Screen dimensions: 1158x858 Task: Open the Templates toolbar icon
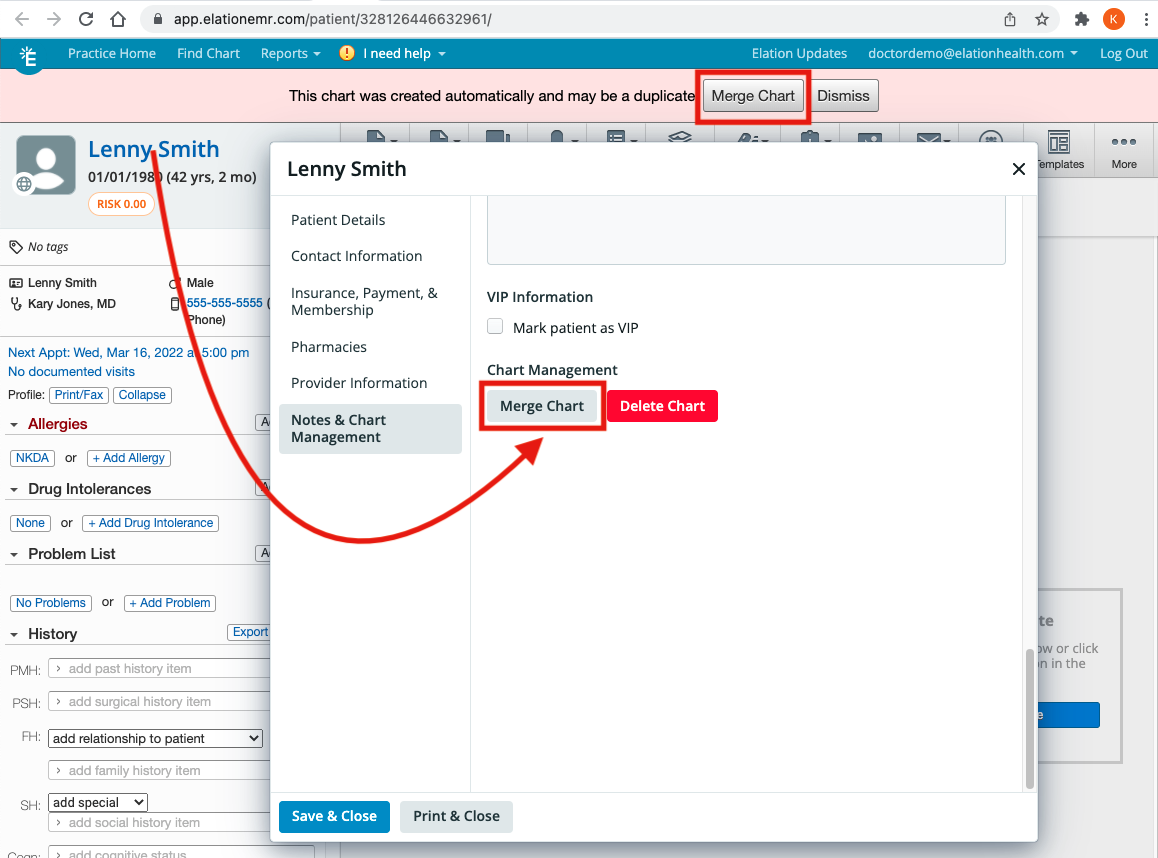(x=1058, y=149)
